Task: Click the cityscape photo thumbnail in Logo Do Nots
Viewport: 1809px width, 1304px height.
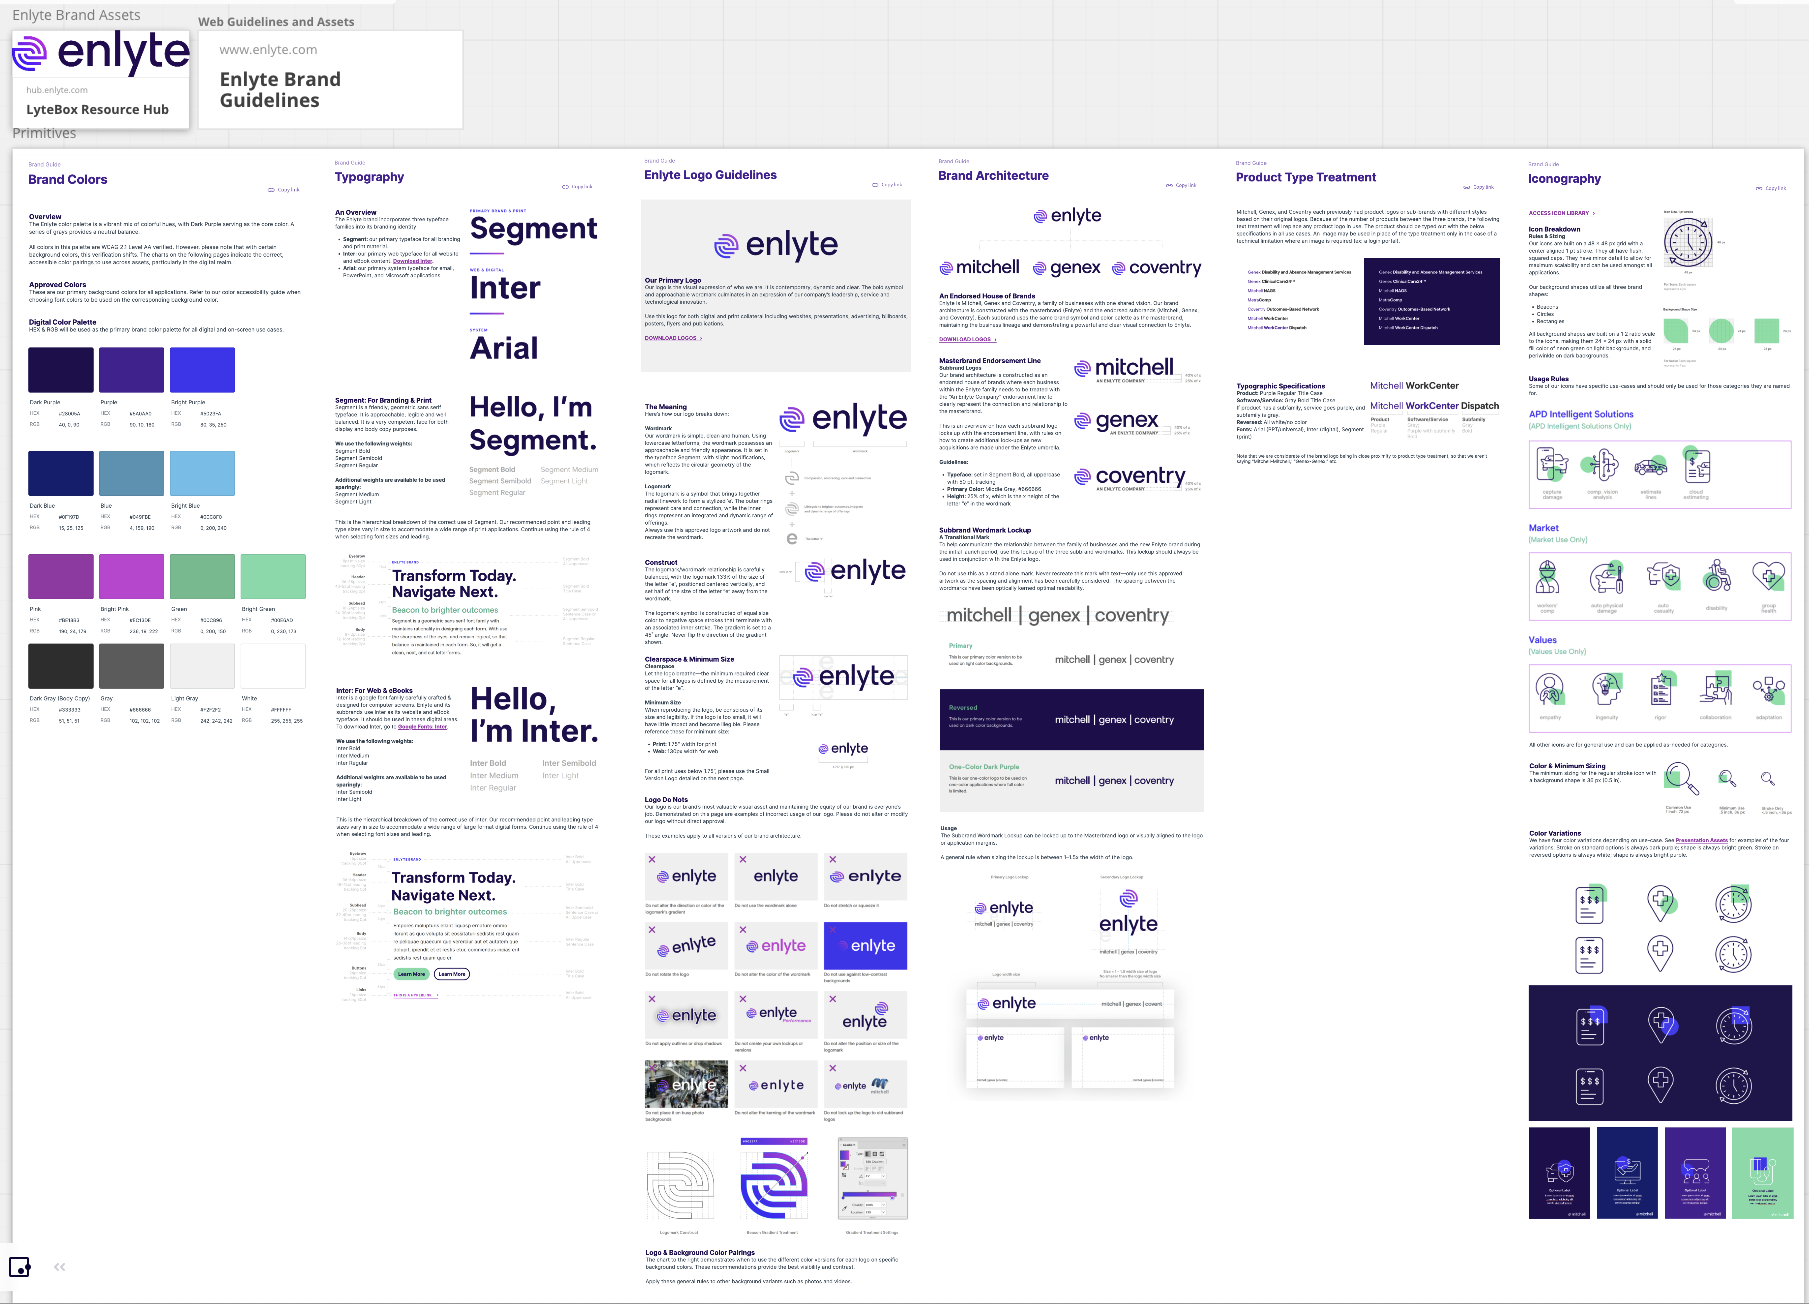Action: (x=686, y=1084)
